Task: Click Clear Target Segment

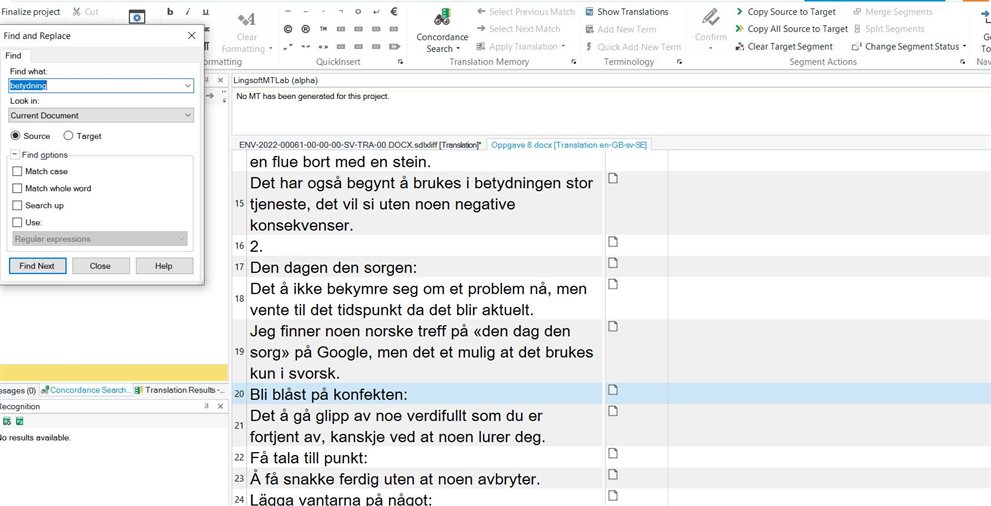Action: (784, 46)
